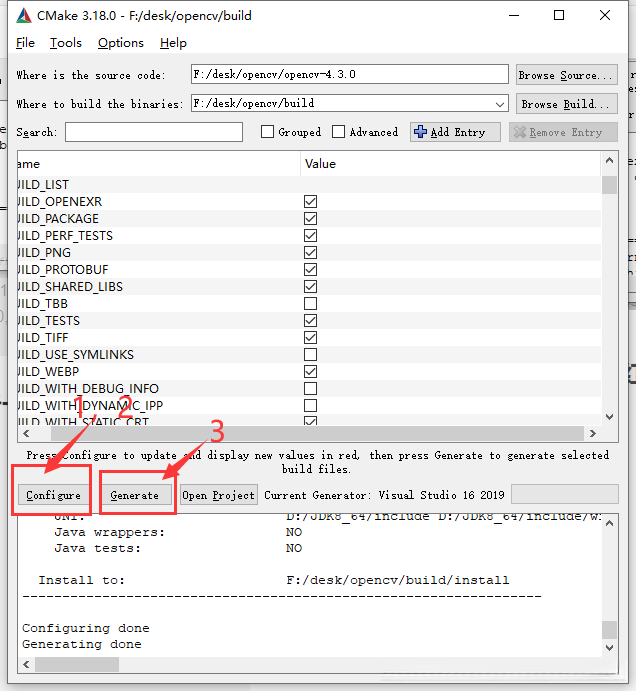Minimize the CMake window
The image size is (636, 691).
[514, 16]
